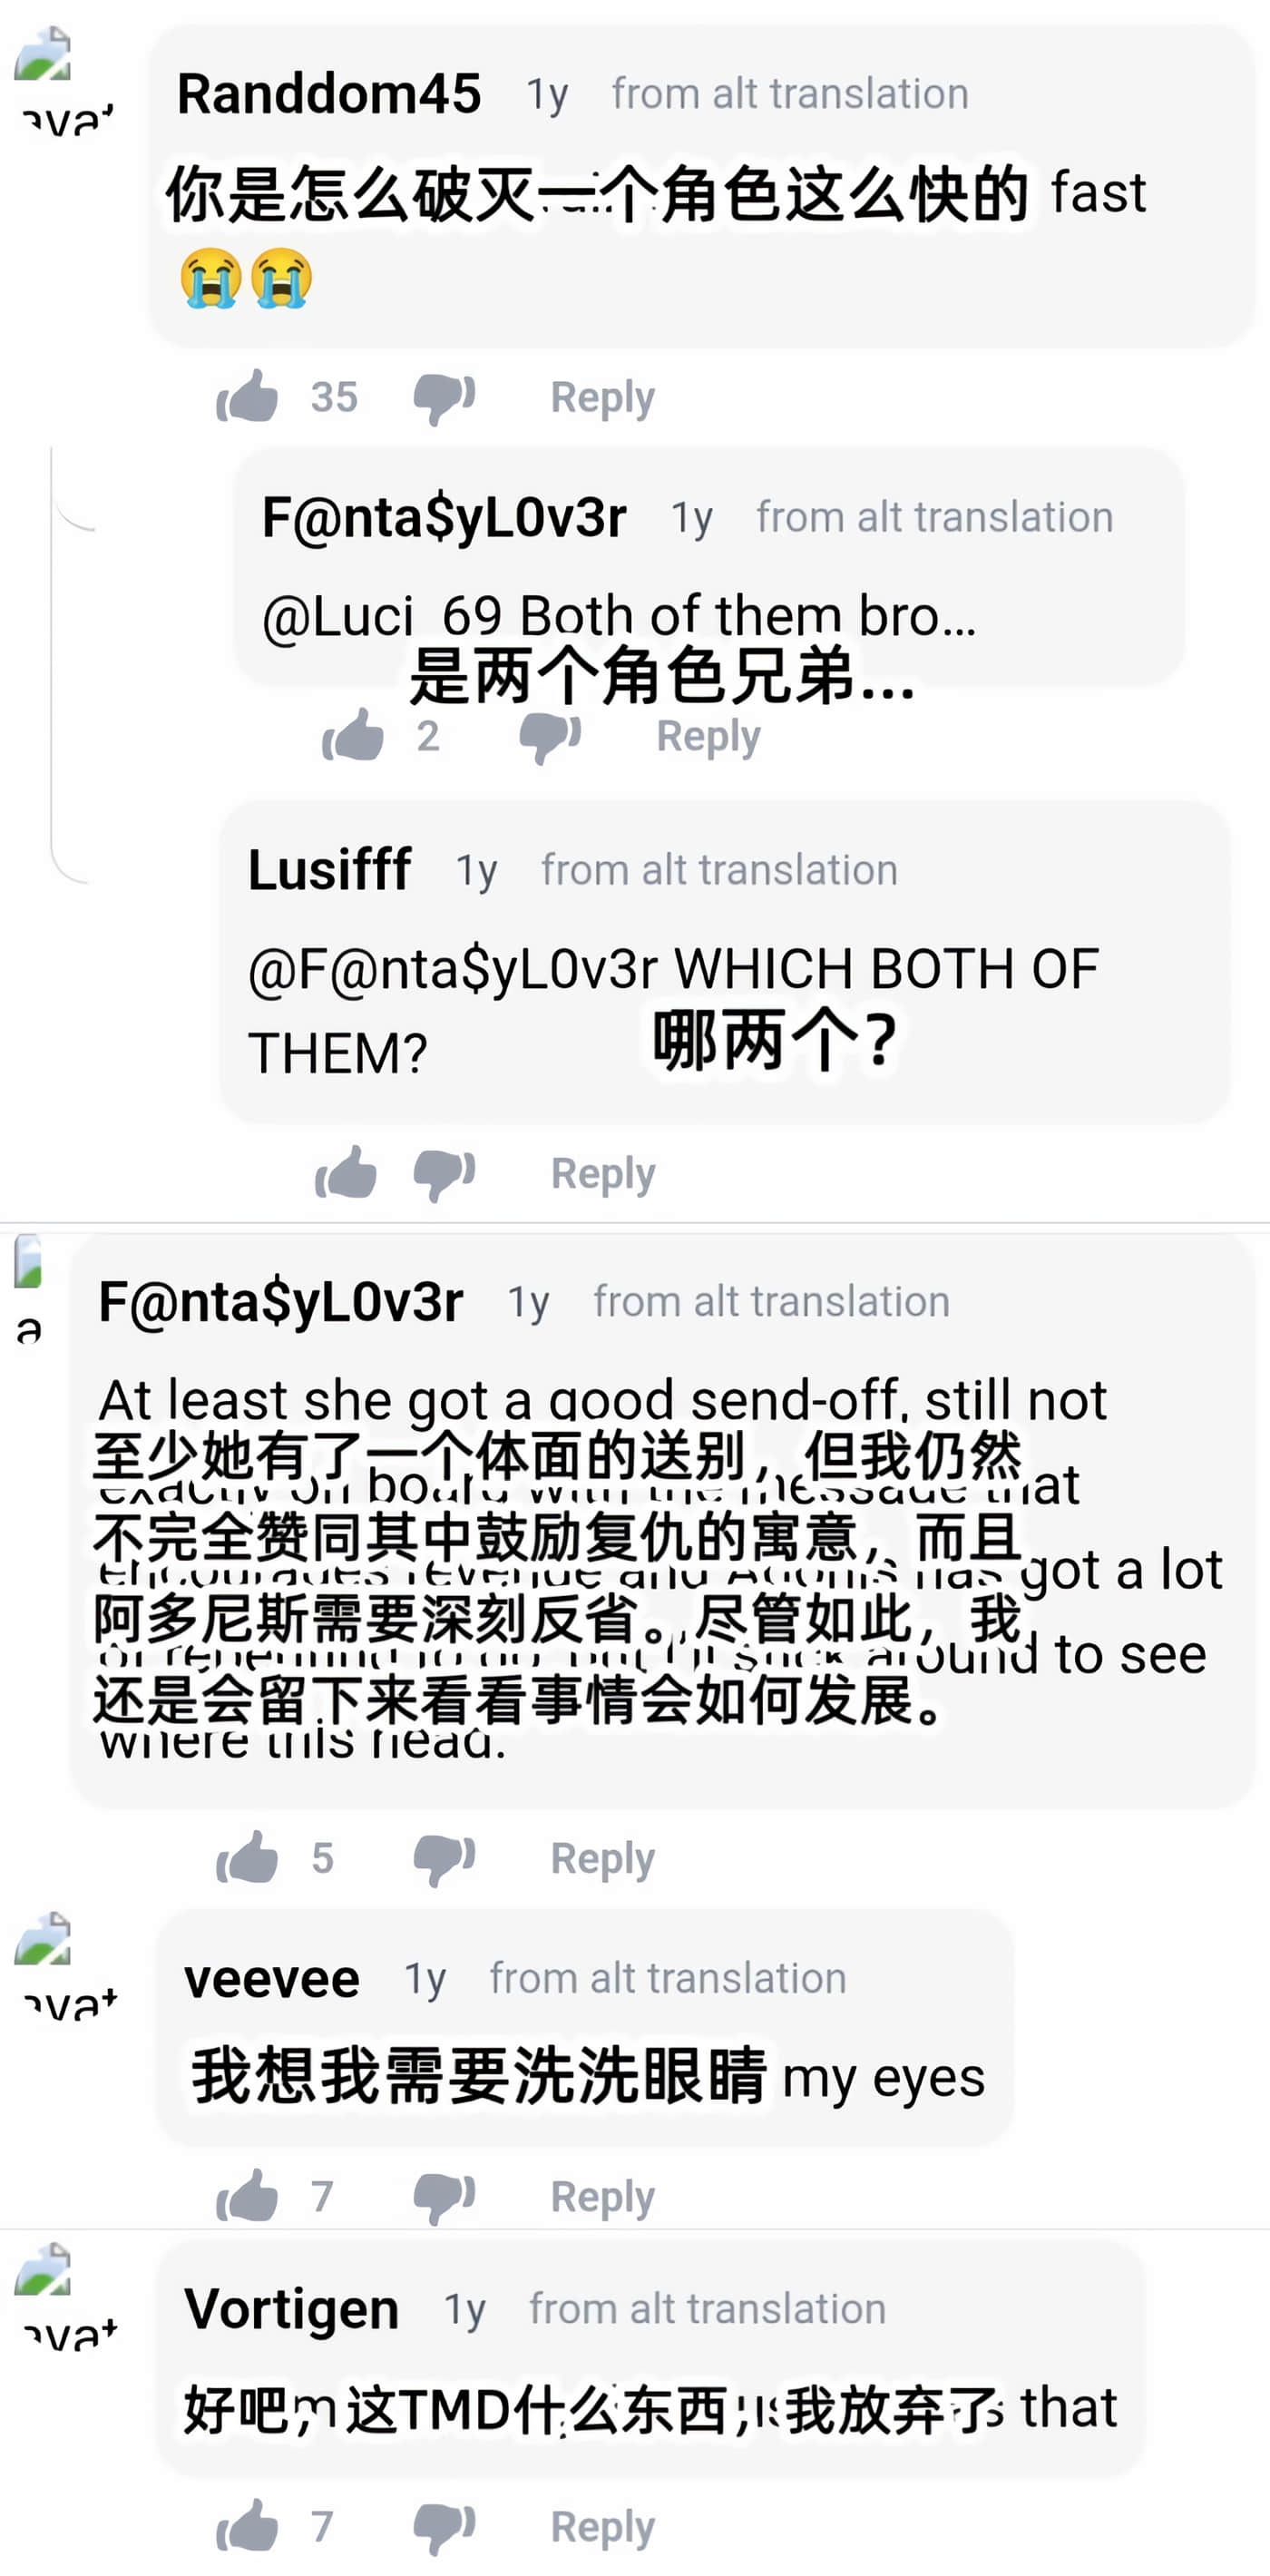Like Vortigen's comment
Image resolution: width=1270 pixels, height=2576 pixels.
[x=247, y=2526]
